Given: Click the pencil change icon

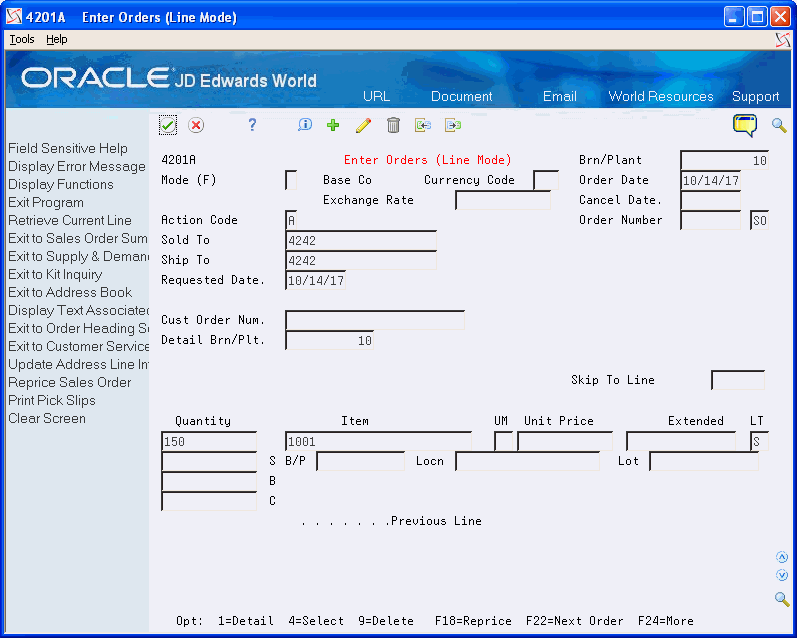Looking at the screenshot, I should tap(363, 125).
